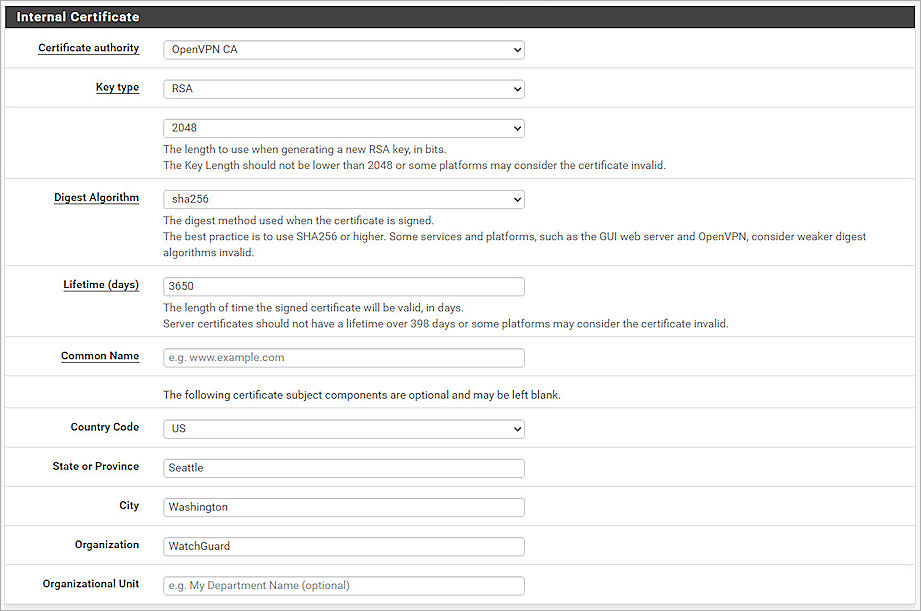
Task: Open the Digest Algorithm dropdown
Action: [343, 199]
